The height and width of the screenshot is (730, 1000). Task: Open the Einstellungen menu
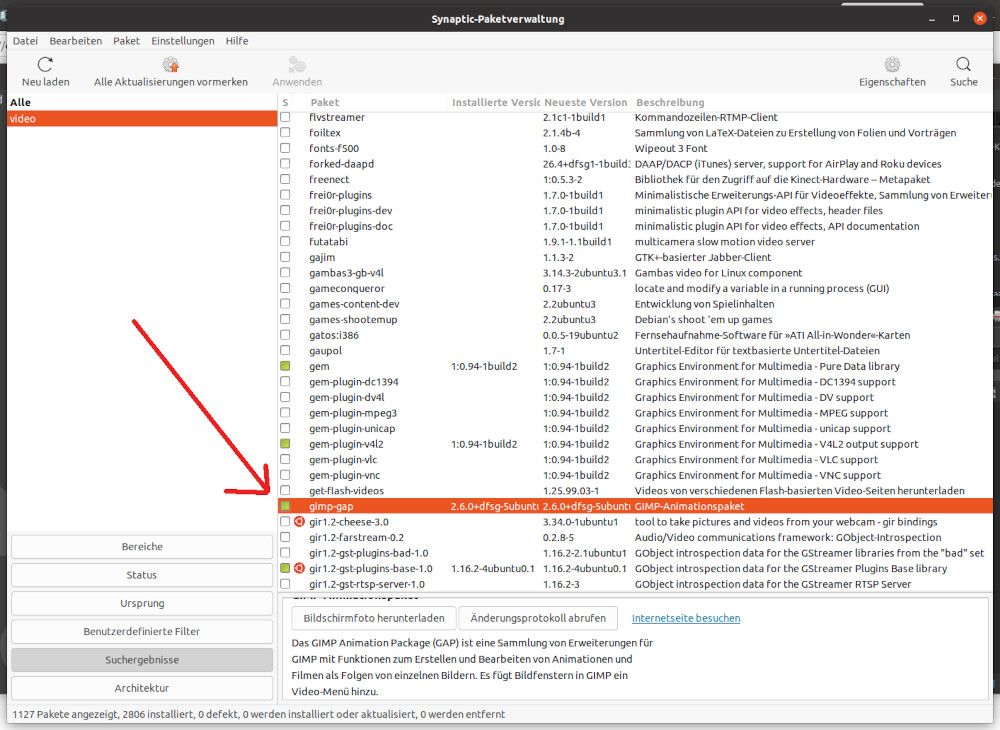182,41
